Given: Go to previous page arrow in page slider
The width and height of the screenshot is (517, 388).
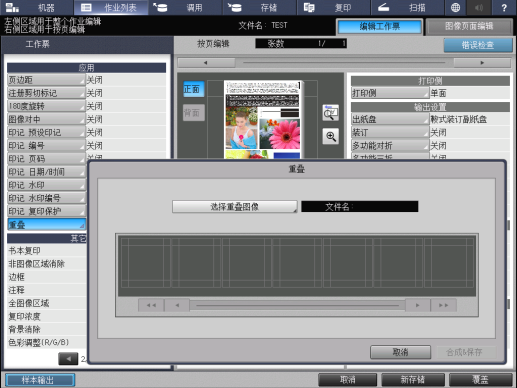Looking at the screenshot, I should click(x=206, y=62).
